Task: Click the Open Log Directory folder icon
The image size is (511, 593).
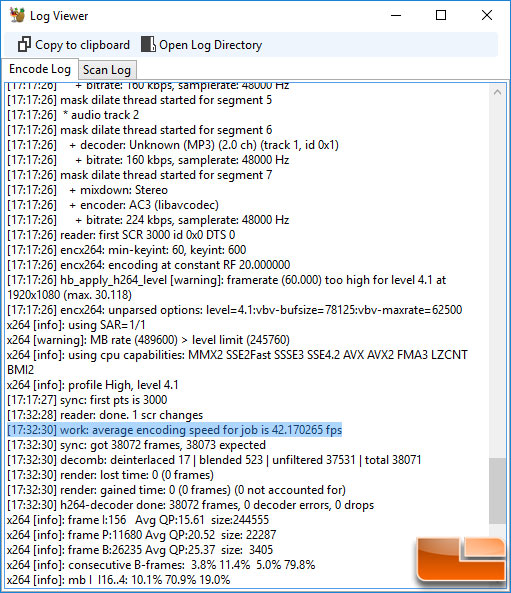Action: (x=148, y=45)
